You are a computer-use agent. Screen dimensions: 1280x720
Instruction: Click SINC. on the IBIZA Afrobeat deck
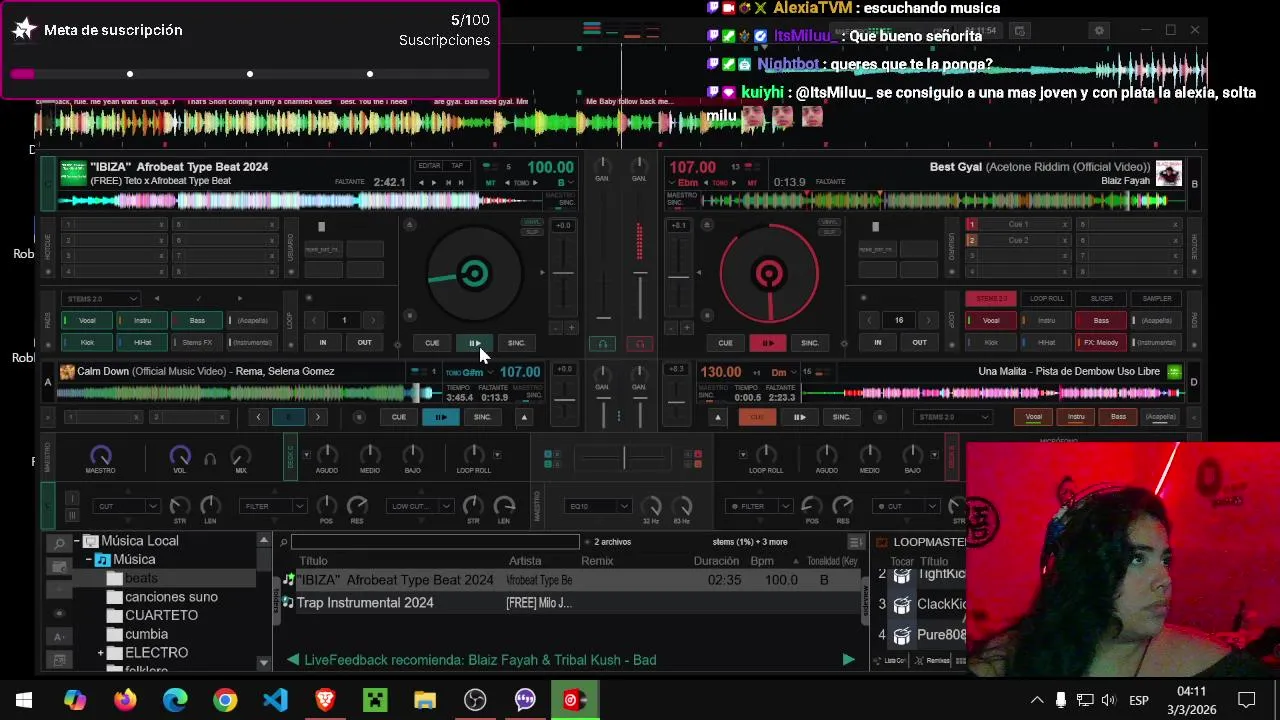[516, 343]
